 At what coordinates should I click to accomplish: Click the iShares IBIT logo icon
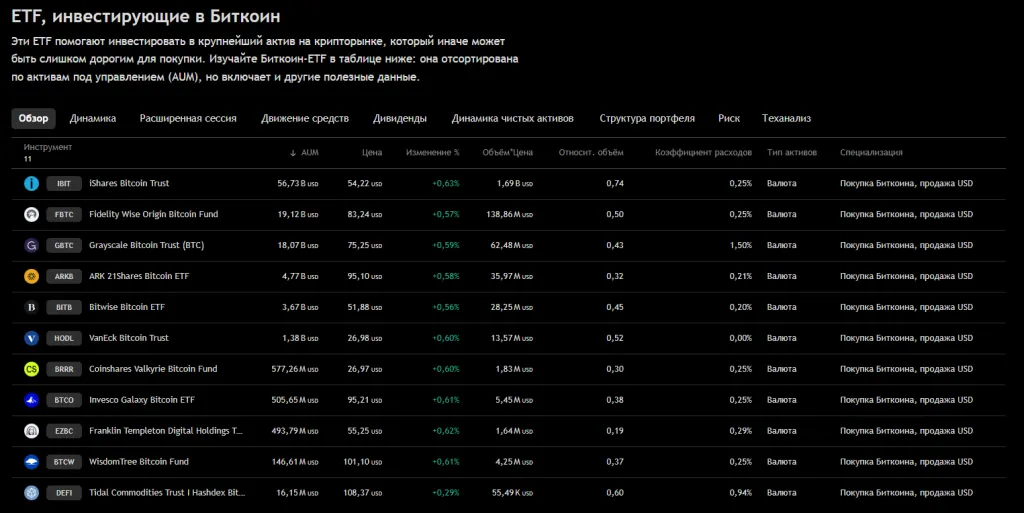coord(31,183)
